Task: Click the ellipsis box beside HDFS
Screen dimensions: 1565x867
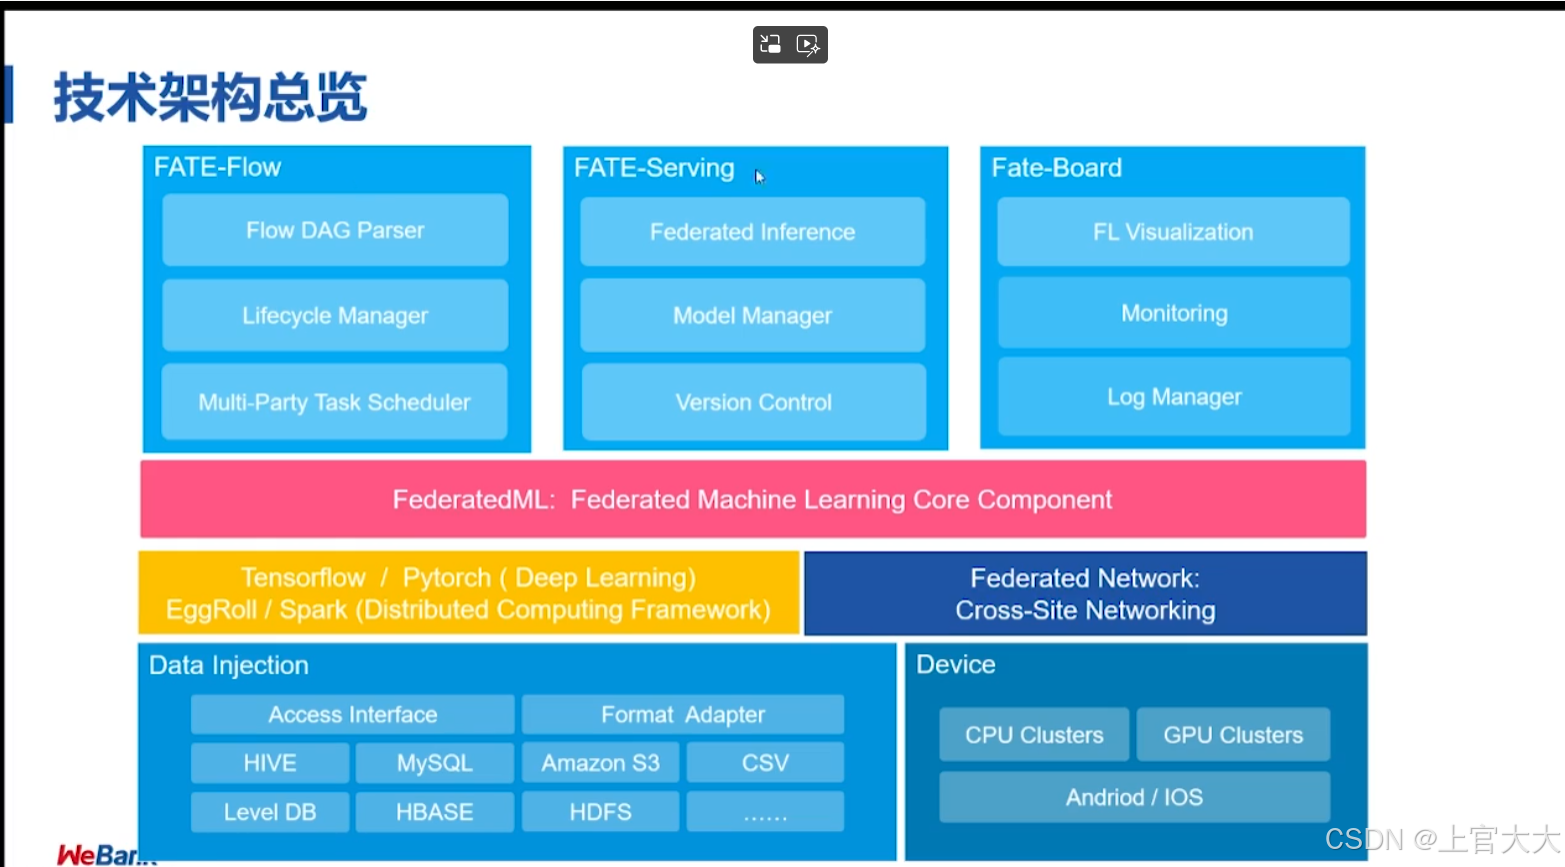Action: 765,812
